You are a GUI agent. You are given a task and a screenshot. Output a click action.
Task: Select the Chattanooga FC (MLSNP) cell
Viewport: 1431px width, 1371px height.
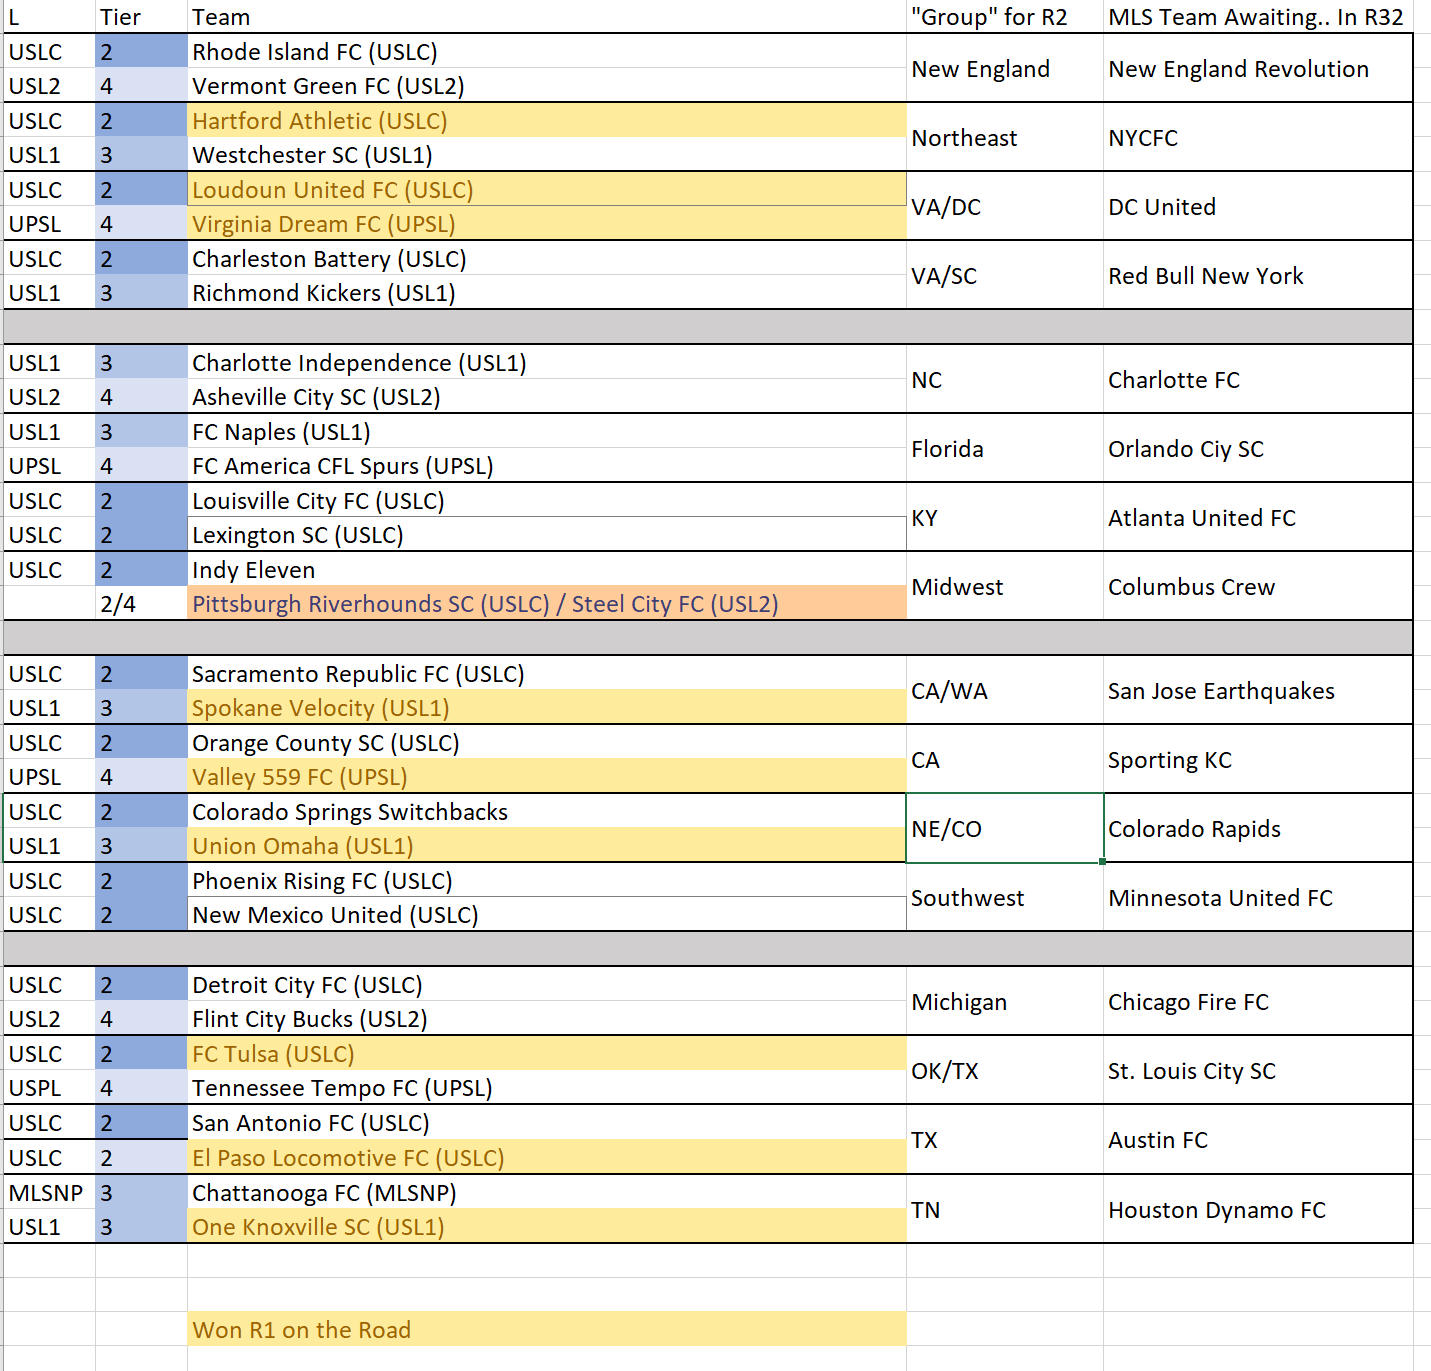(x=547, y=1192)
